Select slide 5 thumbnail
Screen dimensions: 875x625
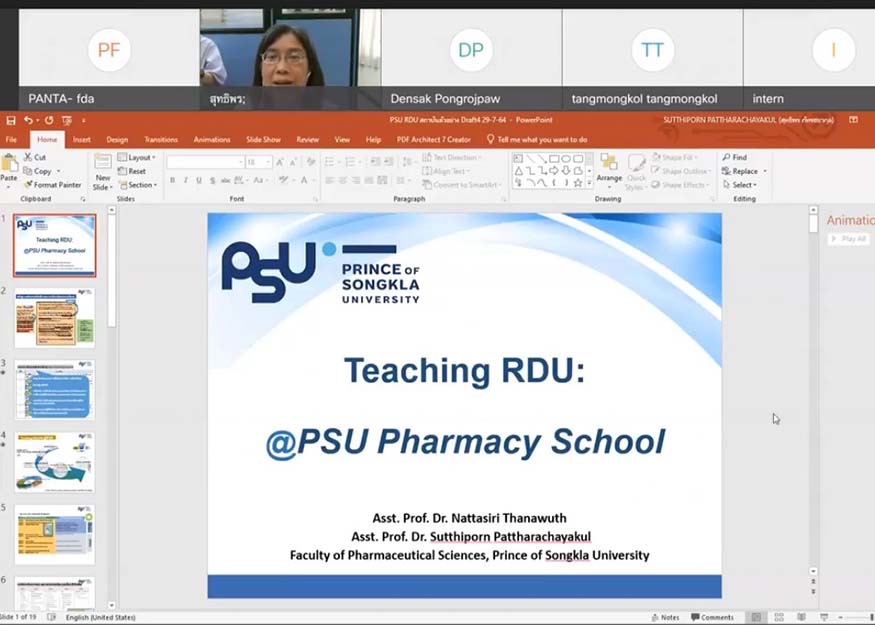(55, 535)
